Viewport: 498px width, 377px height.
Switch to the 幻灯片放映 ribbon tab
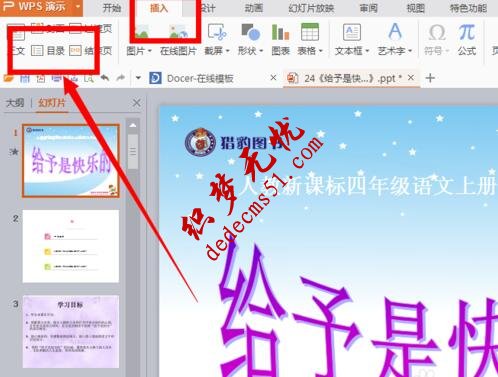(x=311, y=8)
